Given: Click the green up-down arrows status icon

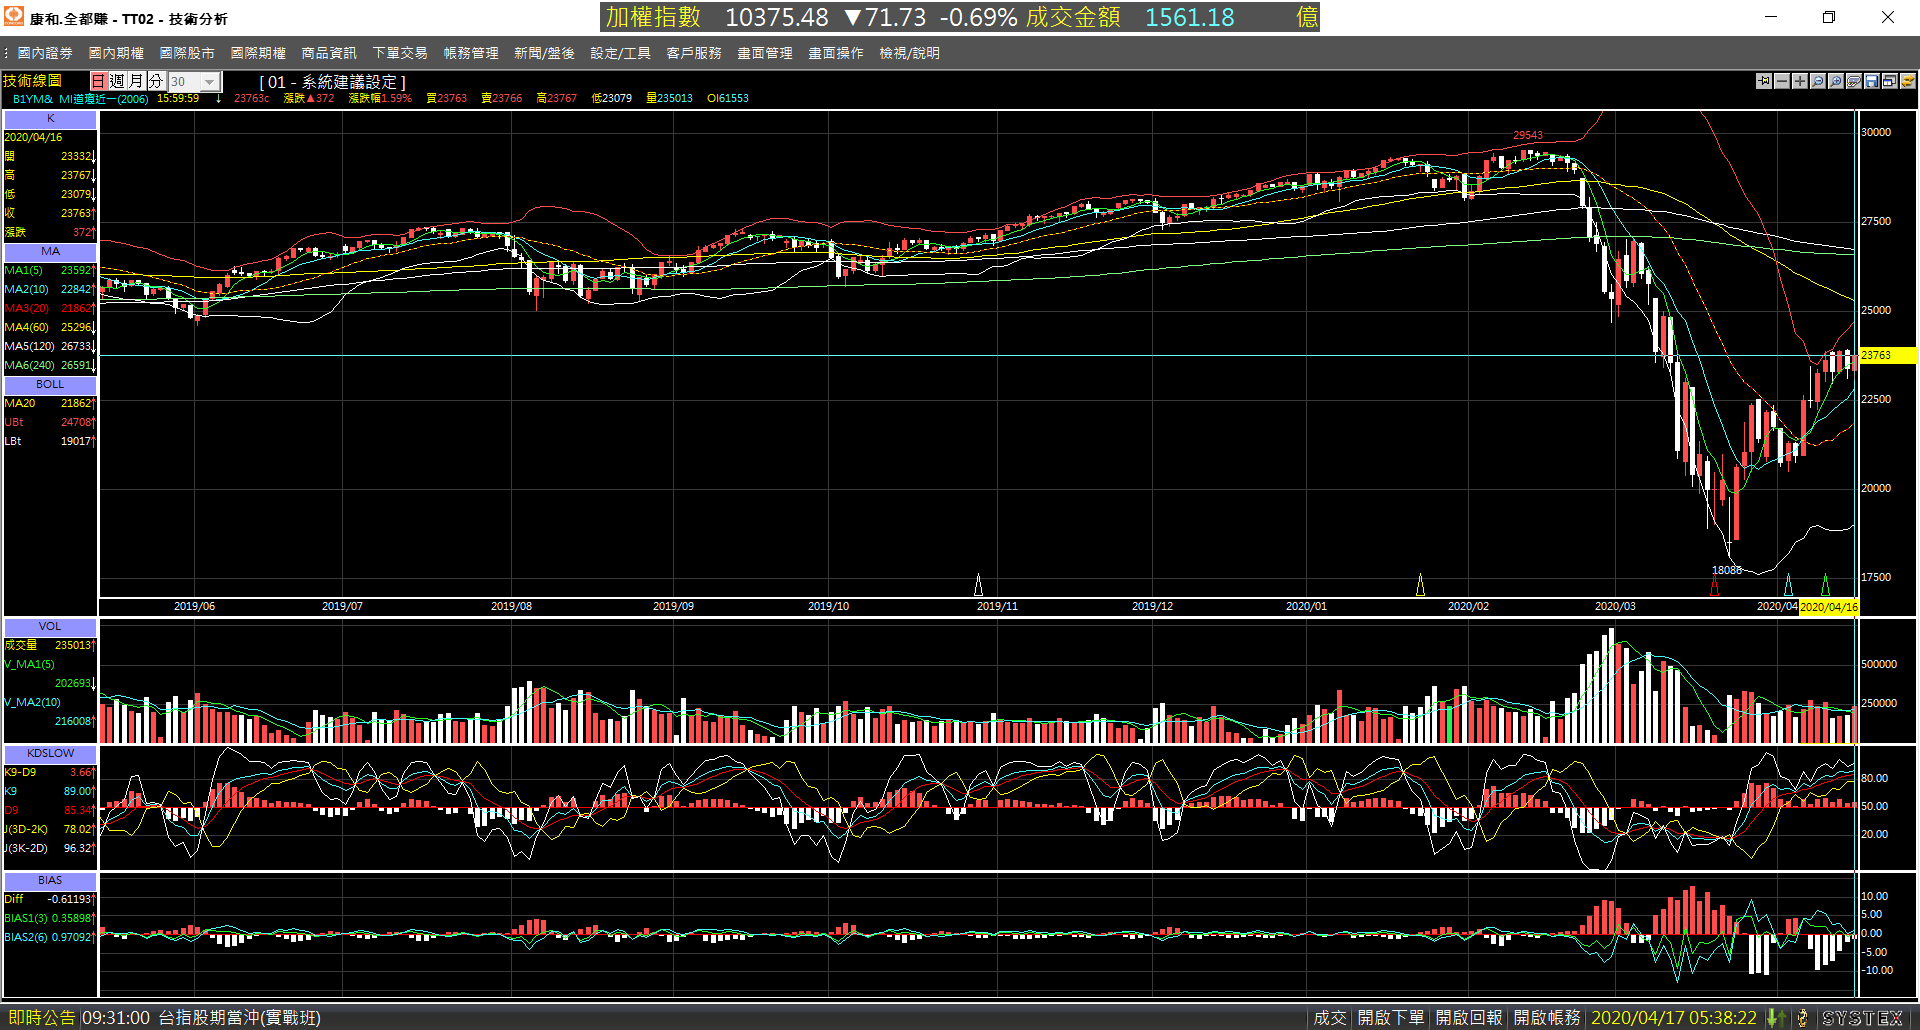Looking at the screenshot, I should 1776,1018.
